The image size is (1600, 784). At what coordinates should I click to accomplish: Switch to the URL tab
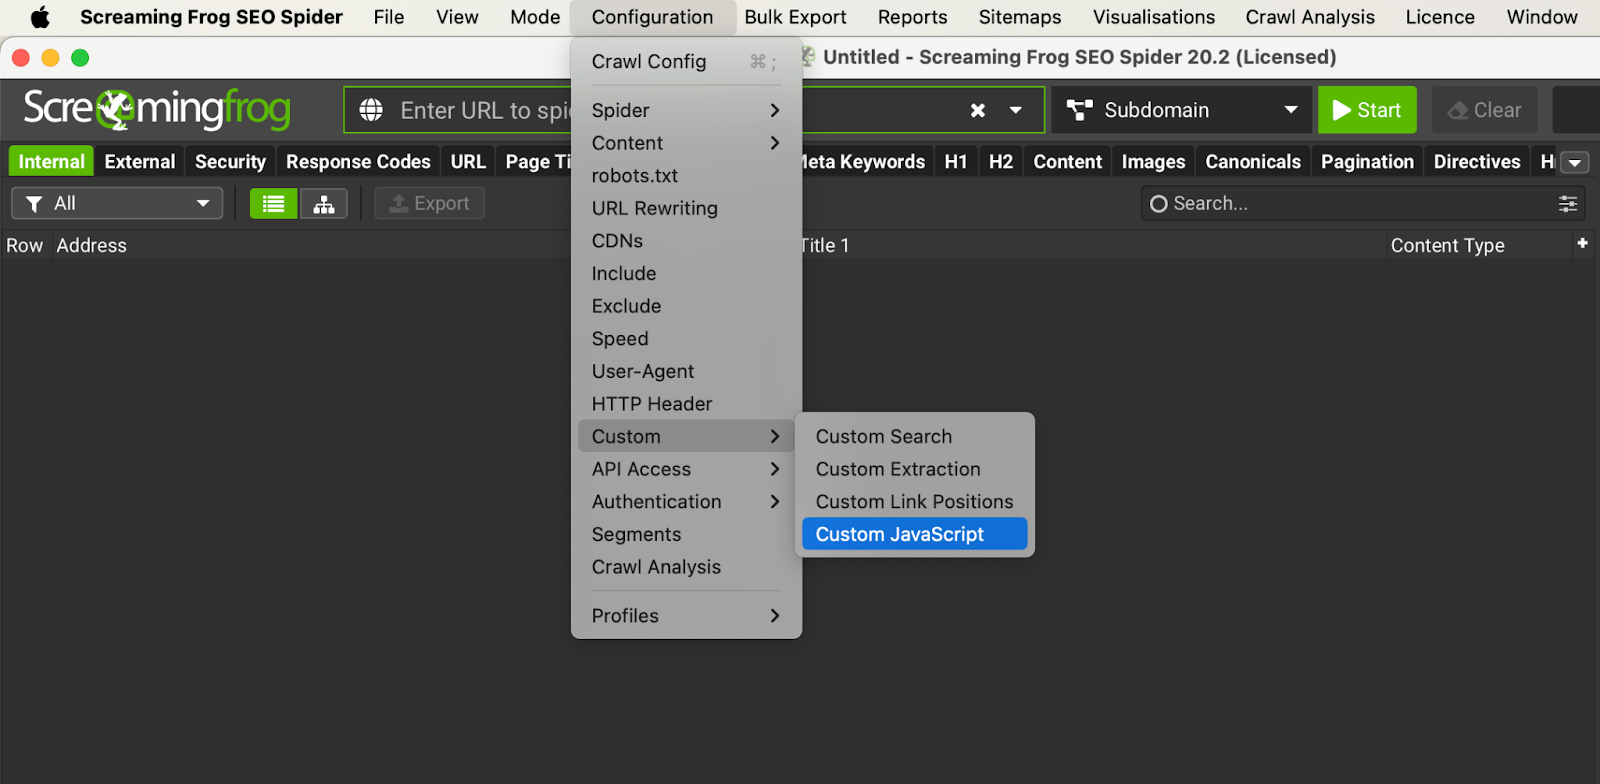pos(468,161)
